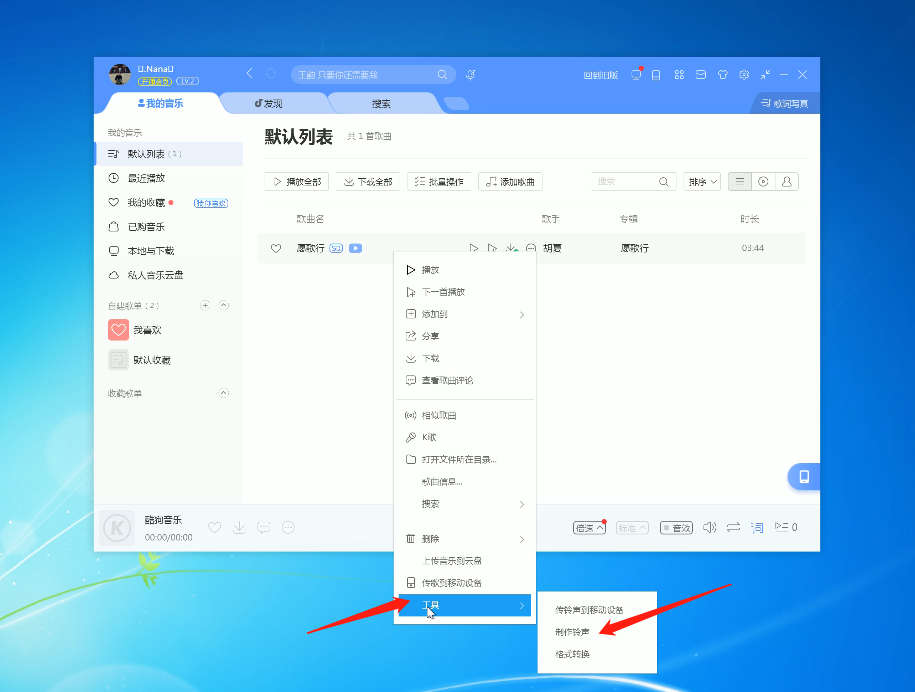This screenshot has width=915, height=692.
Task: Click the magnifier in top search bar
Action: (442, 75)
